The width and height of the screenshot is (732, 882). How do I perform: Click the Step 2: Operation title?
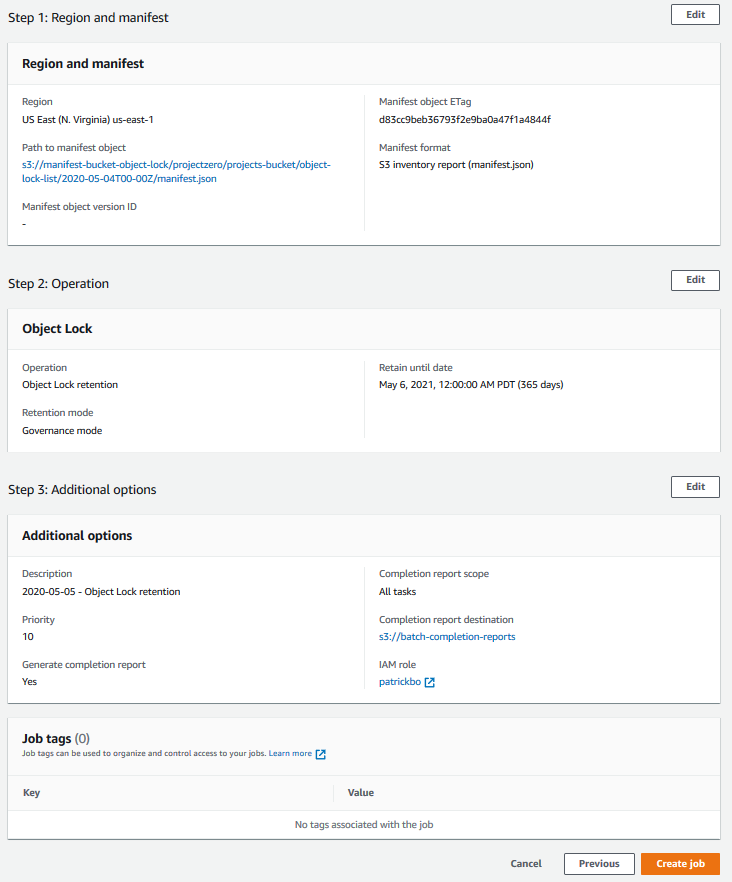click(59, 284)
